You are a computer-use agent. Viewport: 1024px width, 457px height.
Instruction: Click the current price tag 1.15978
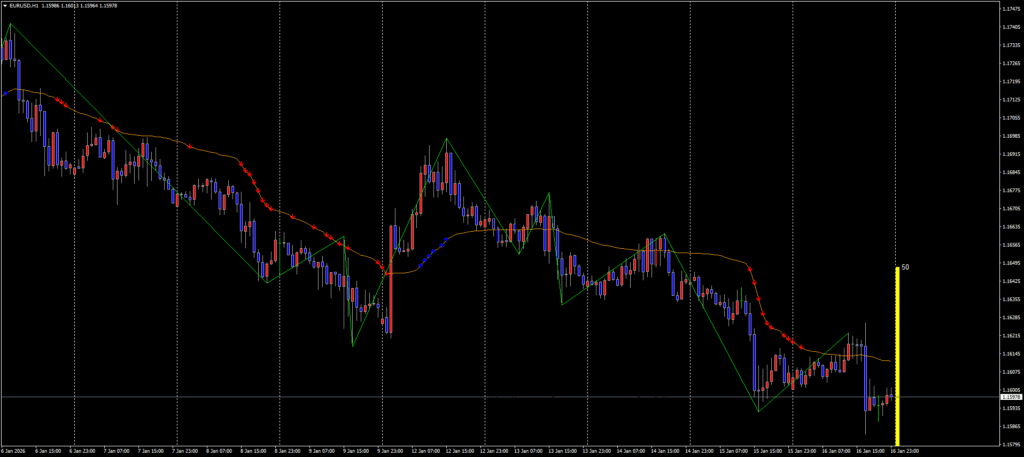pyautogui.click(x=1011, y=397)
